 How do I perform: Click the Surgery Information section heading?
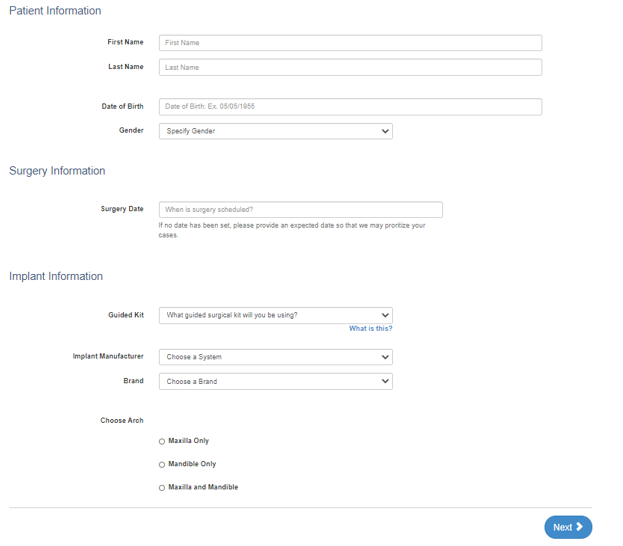coord(57,171)
